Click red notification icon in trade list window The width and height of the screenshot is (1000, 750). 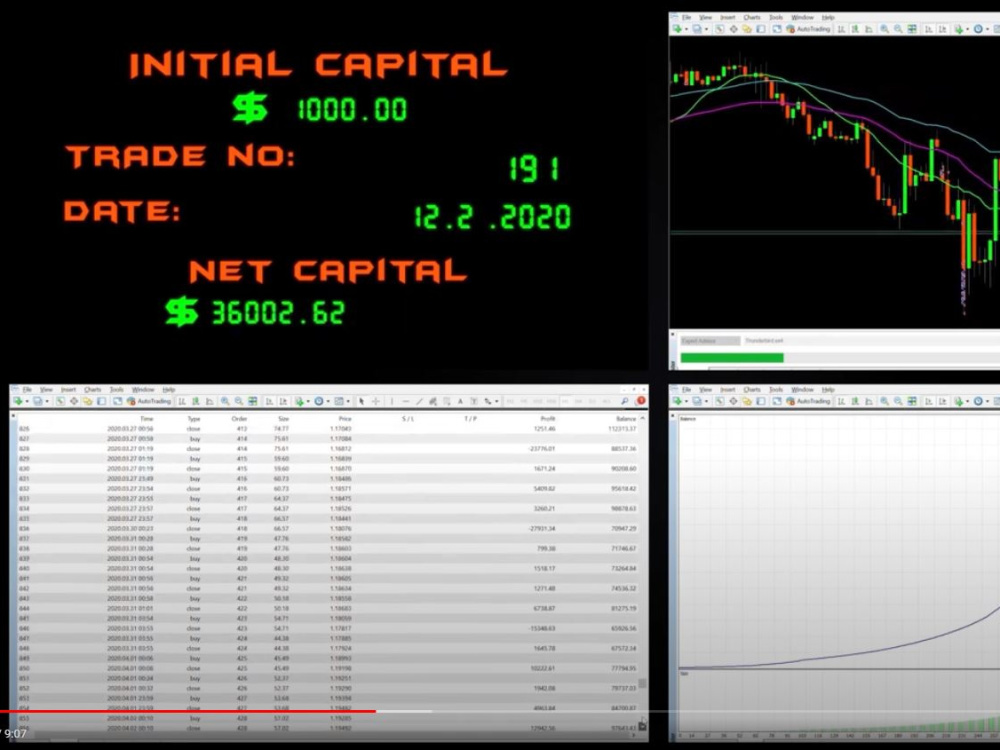(x=641, y=401)
